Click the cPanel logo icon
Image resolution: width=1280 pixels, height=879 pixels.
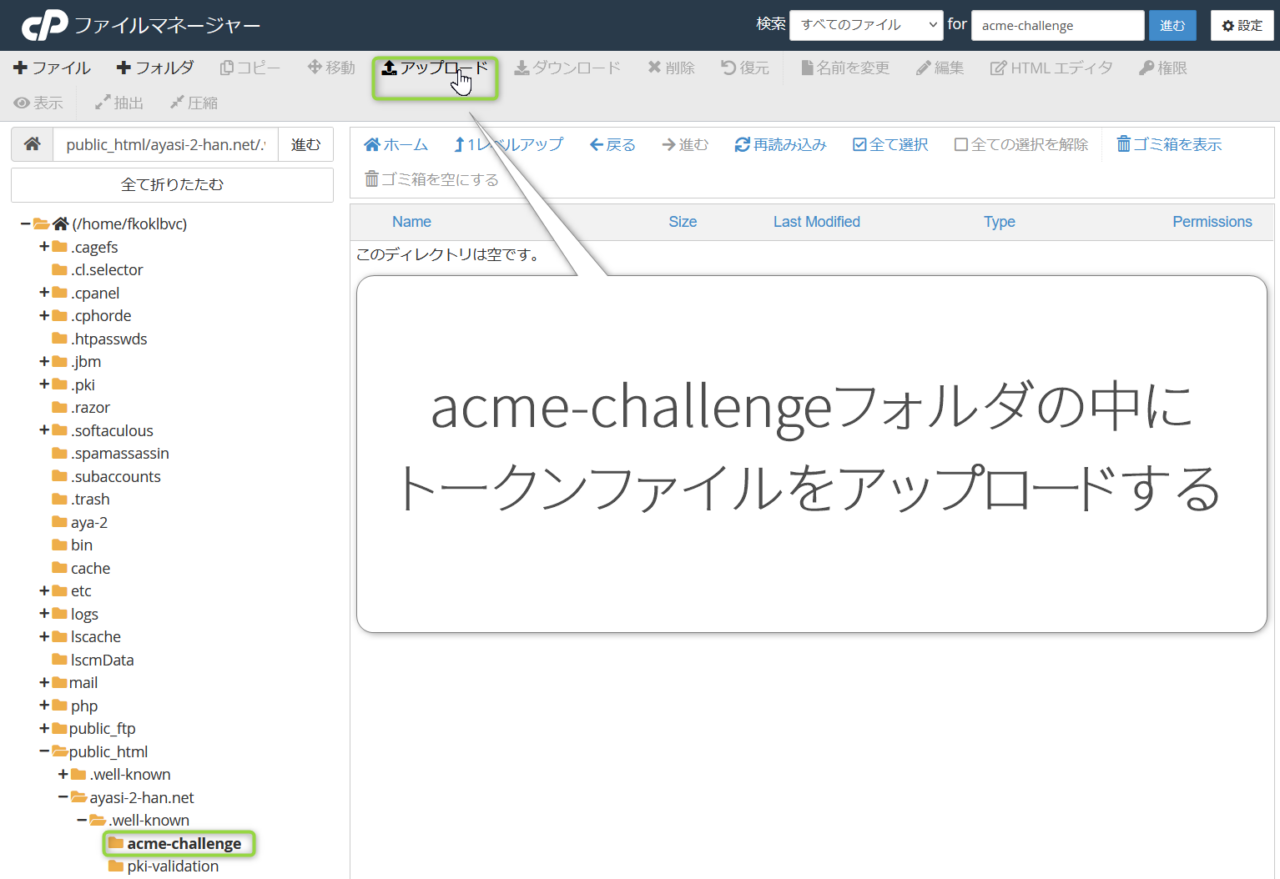[44, 25]
